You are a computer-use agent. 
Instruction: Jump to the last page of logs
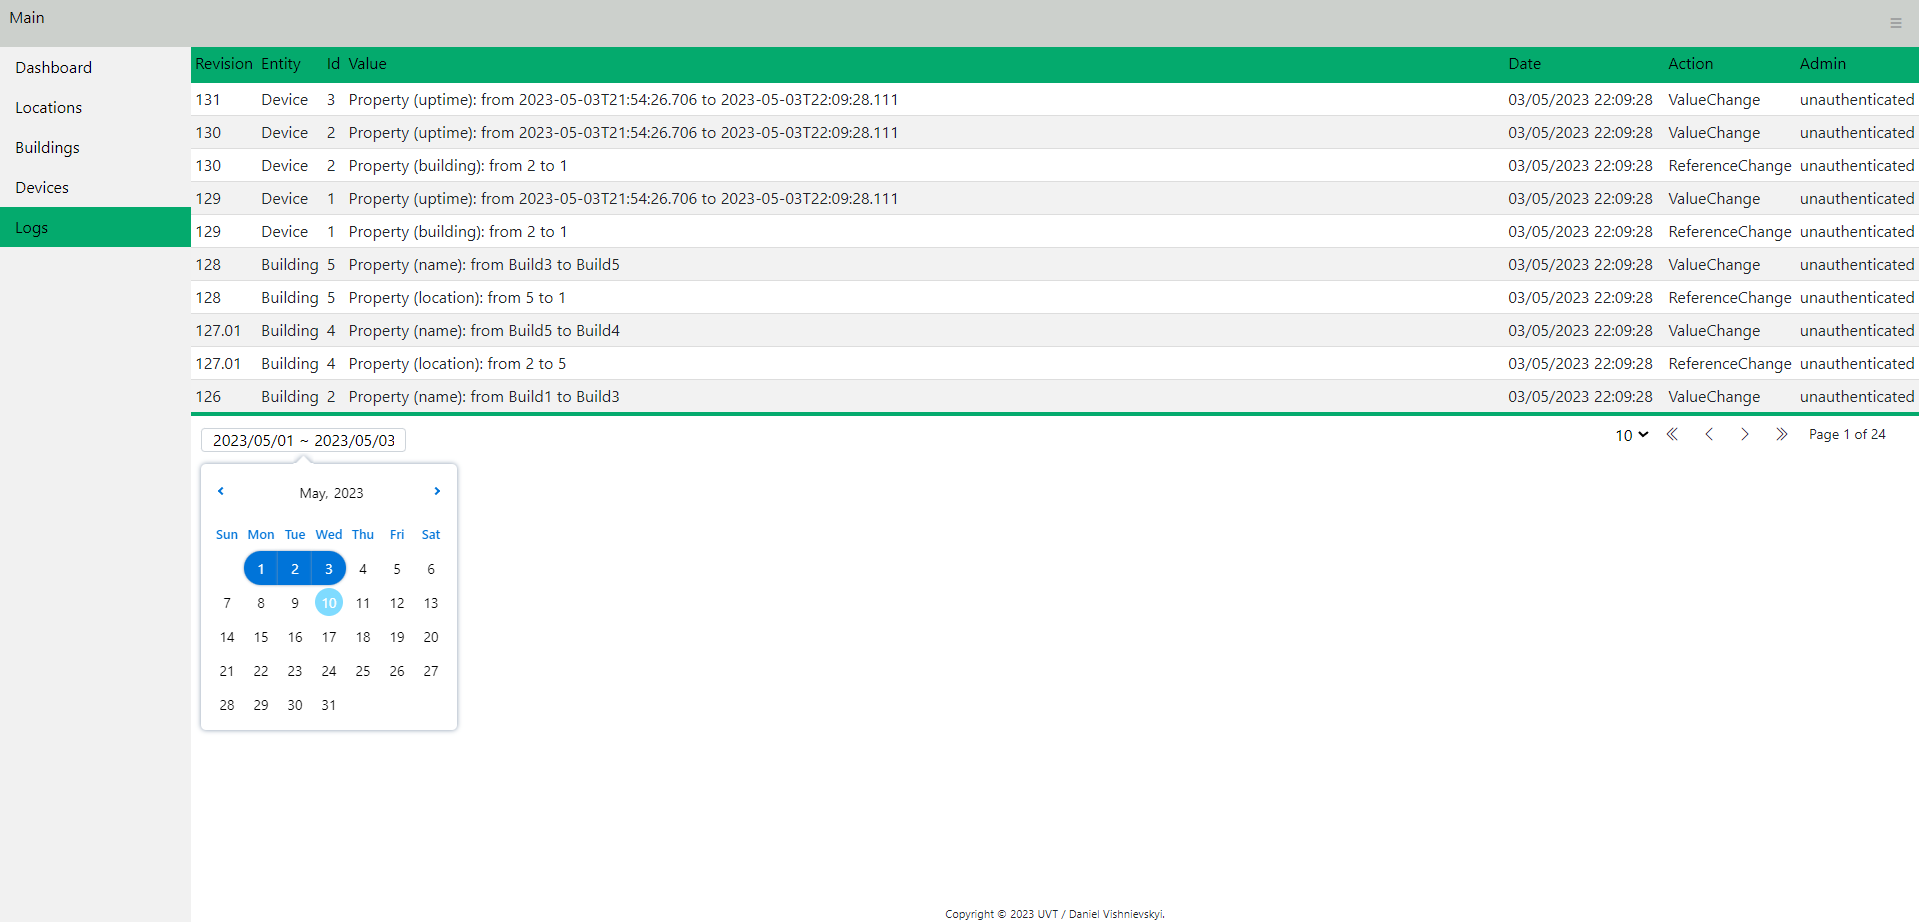(1781, 434)
